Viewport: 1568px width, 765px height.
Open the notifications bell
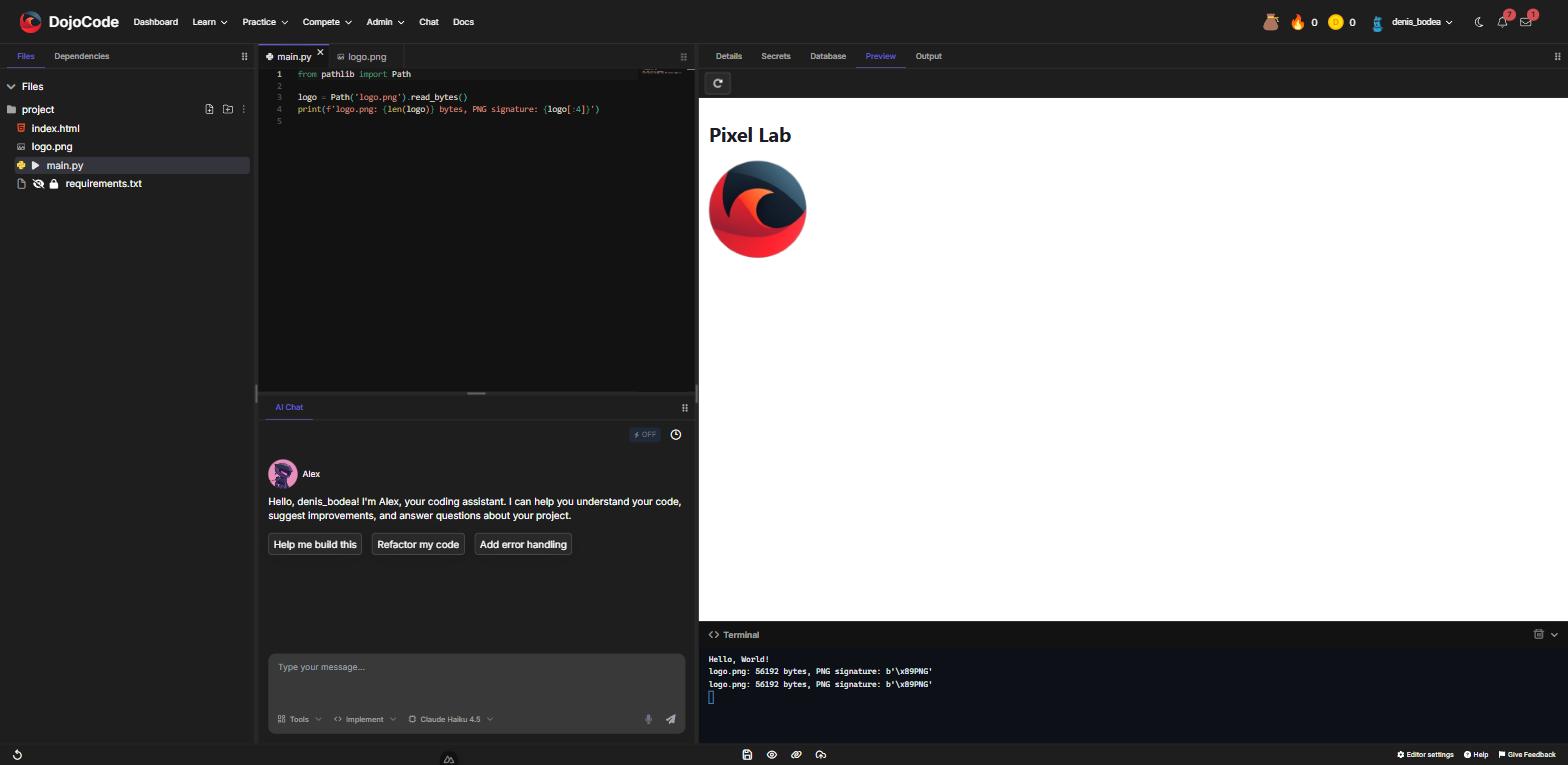pyautogui.click(x=1502, y=22)
